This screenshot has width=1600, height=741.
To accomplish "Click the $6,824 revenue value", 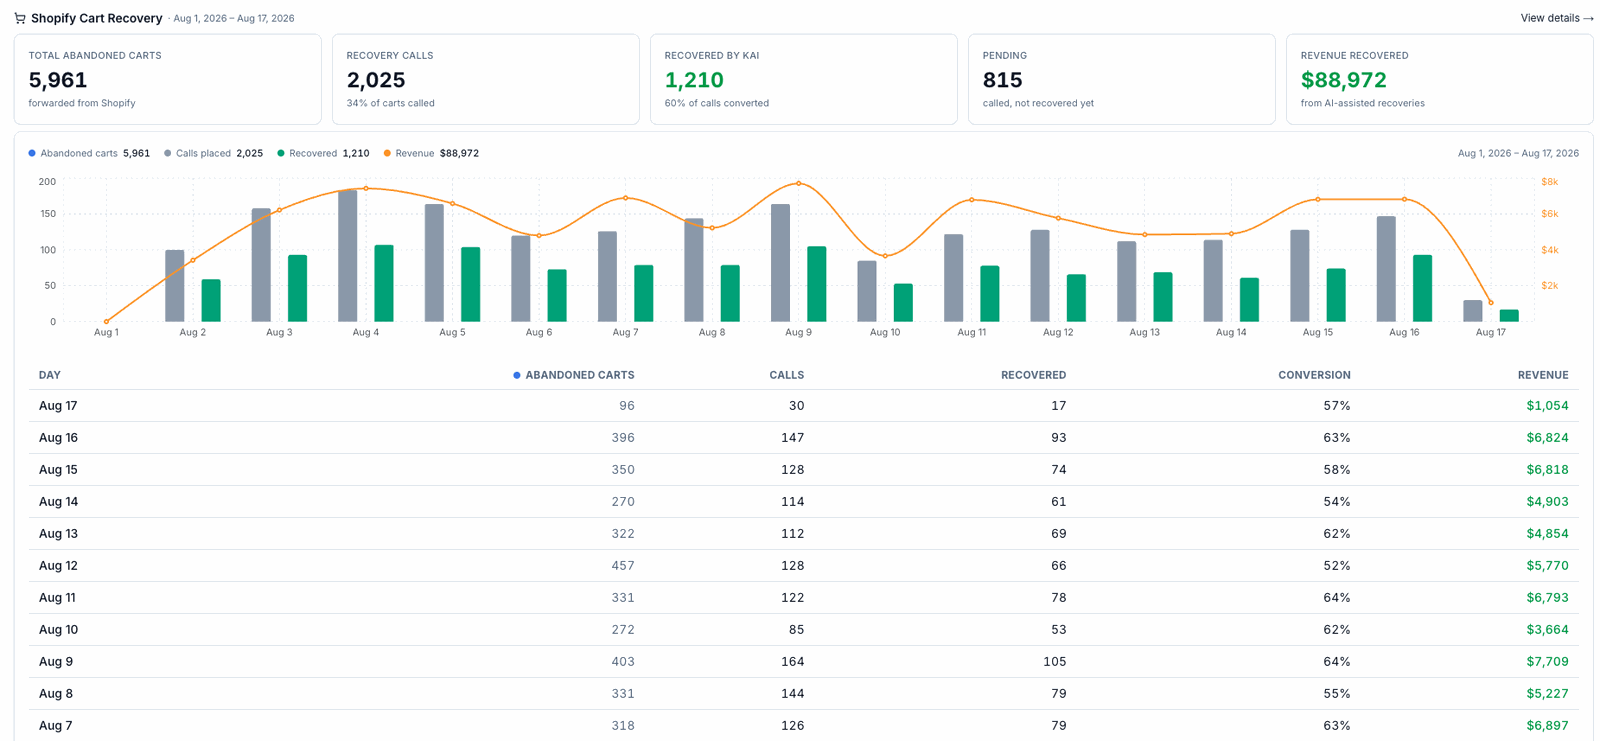I will coord(1547,438).
